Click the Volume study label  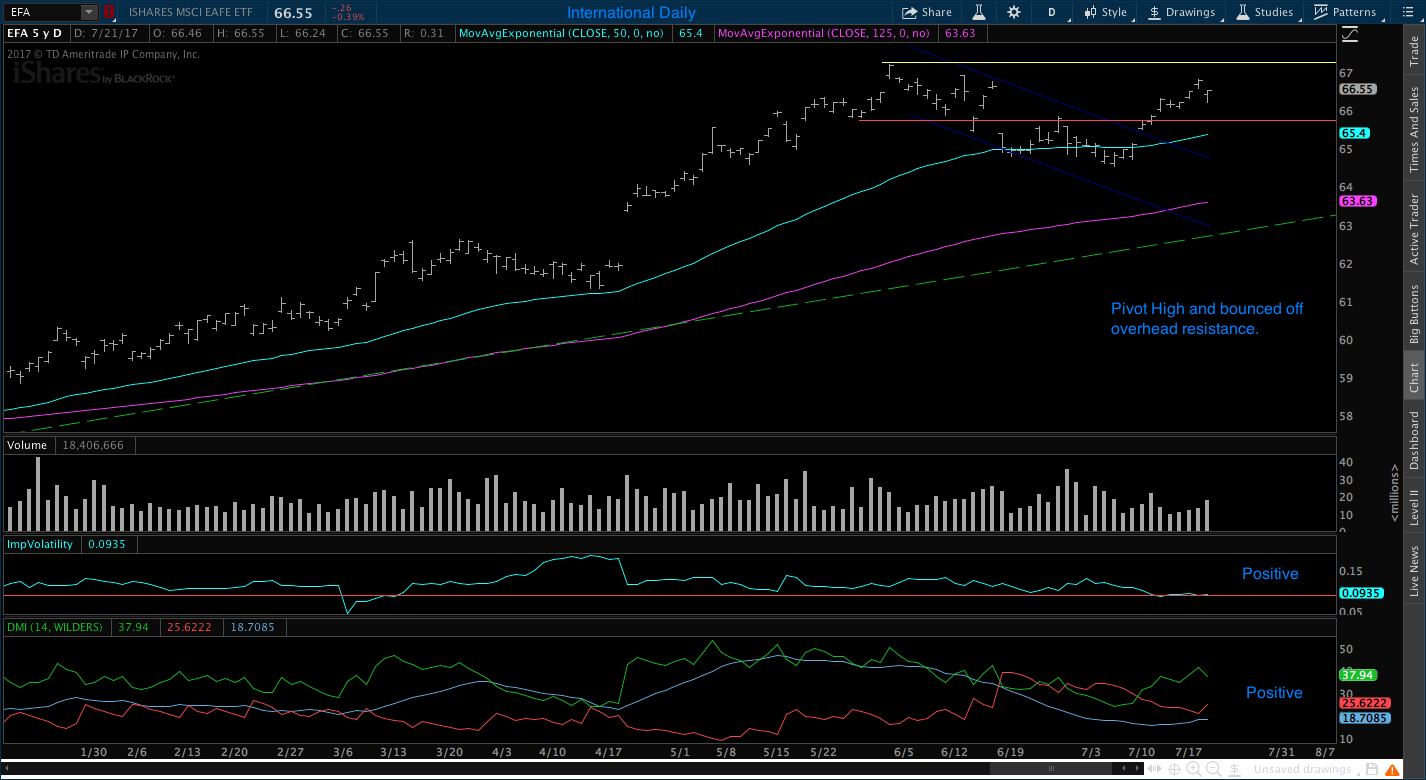click(27, 445)
